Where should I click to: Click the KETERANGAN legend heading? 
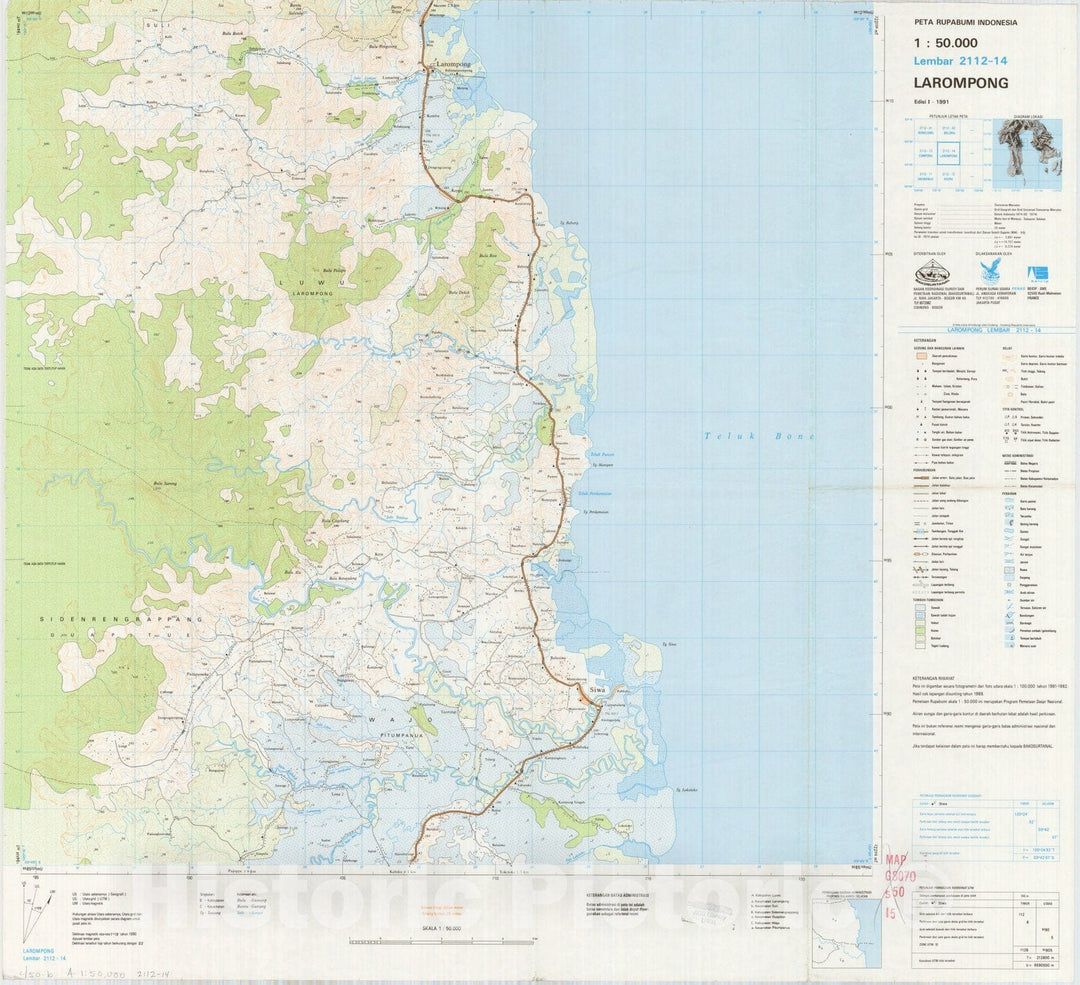click(925, 340)
